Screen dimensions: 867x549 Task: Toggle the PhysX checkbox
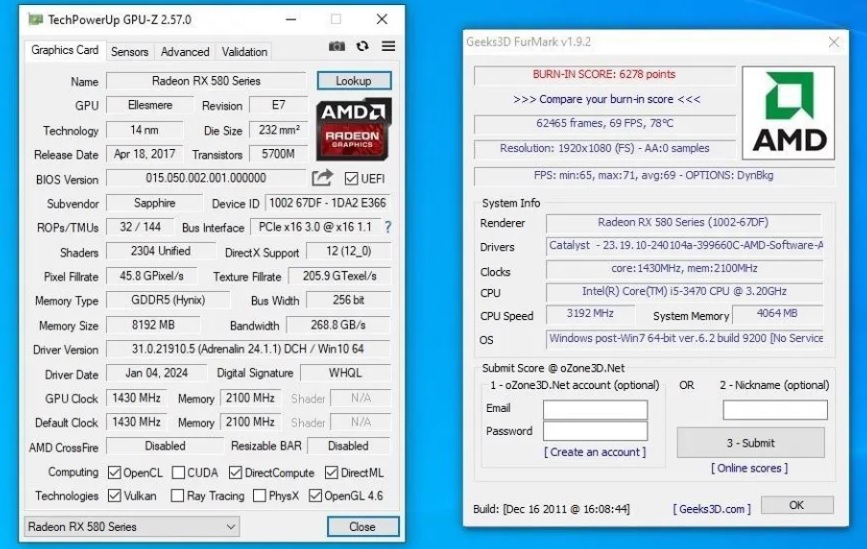click(259, 495)
